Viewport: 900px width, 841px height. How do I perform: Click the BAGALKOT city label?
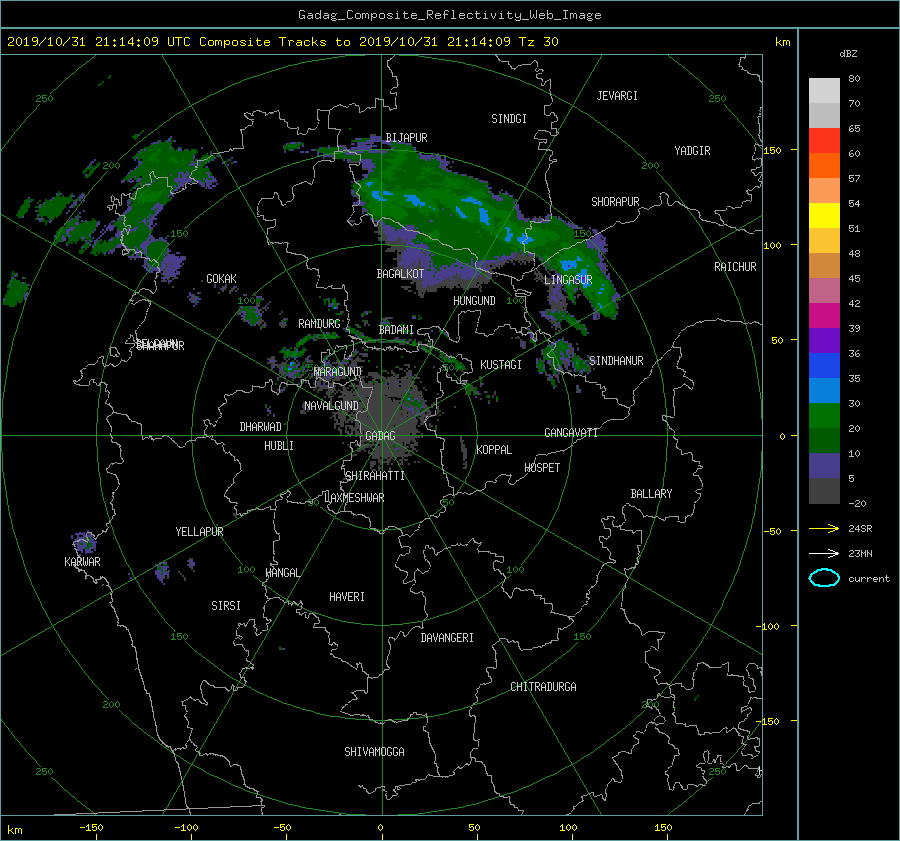click(x=400, y=274)
